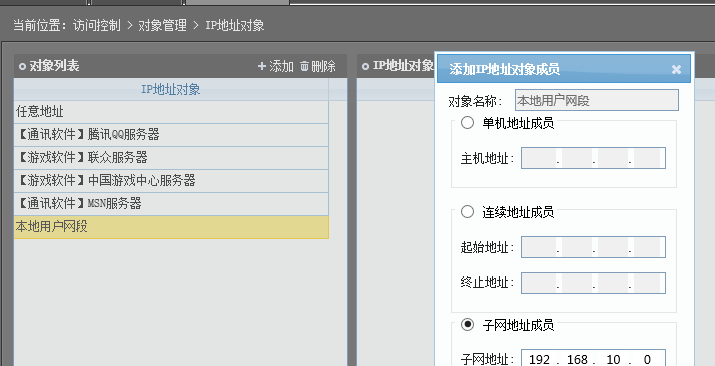Viewport: 715px width, 366px height.
Task: Click 访问控制 in the breadcrumb
Action: 97,25
